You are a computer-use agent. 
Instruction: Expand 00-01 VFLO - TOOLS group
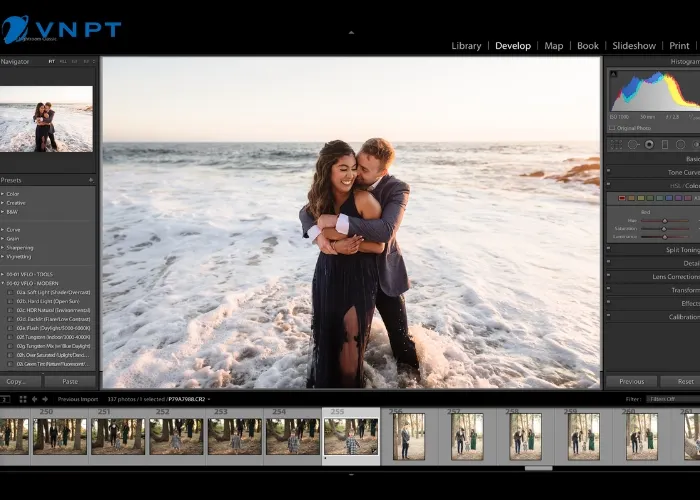click(x=3, y=274)
